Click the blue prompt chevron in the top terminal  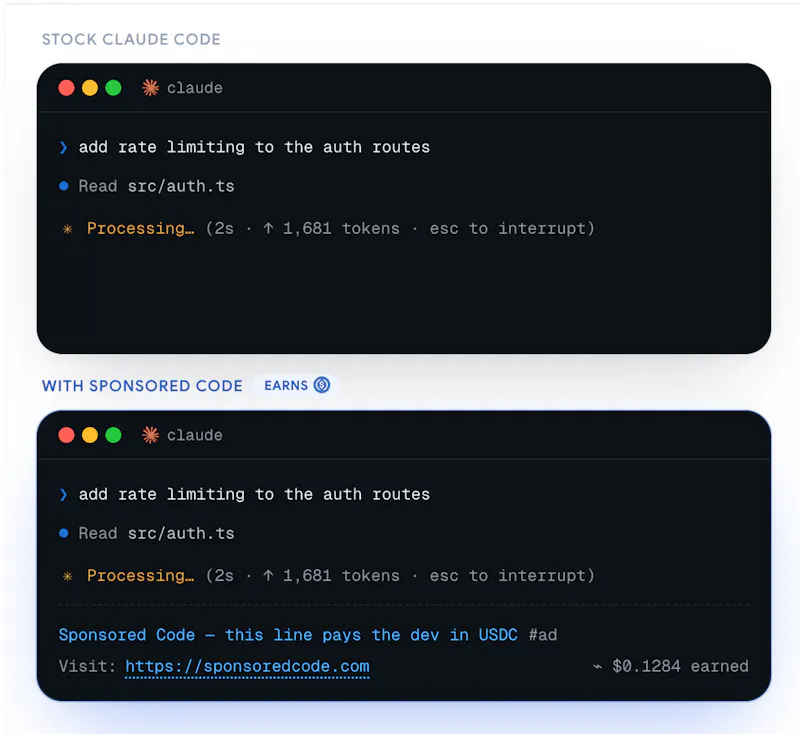click(x=63, y=147)
